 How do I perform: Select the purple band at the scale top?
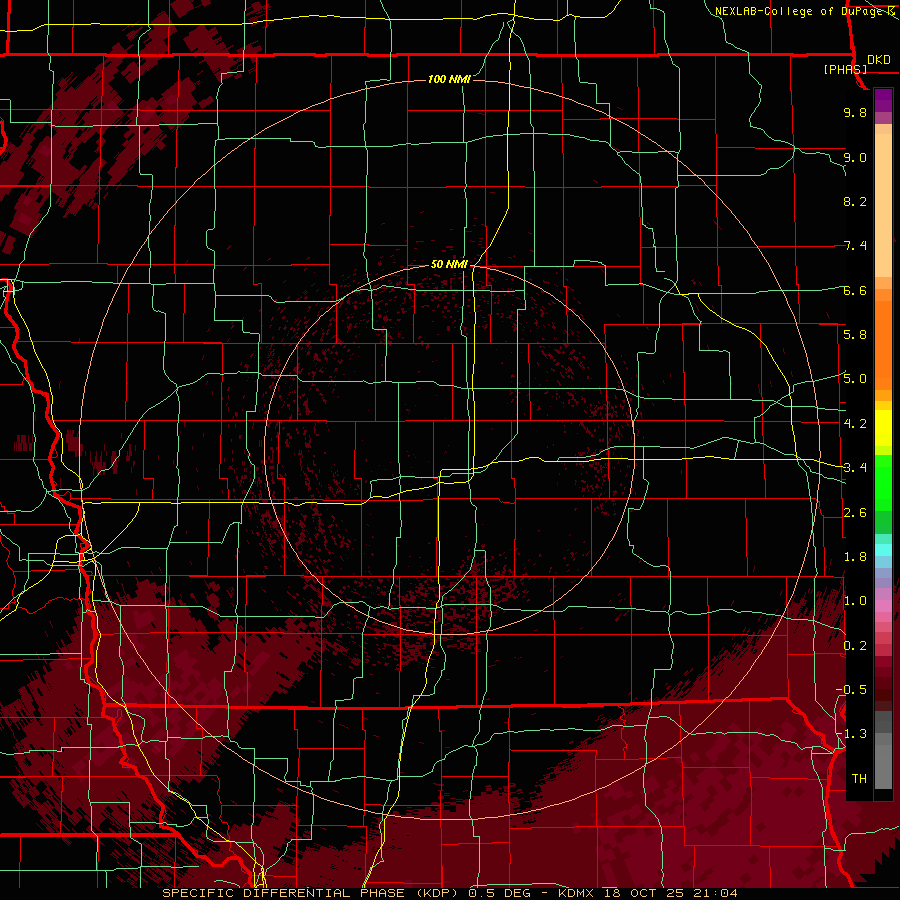pos(883,100)
